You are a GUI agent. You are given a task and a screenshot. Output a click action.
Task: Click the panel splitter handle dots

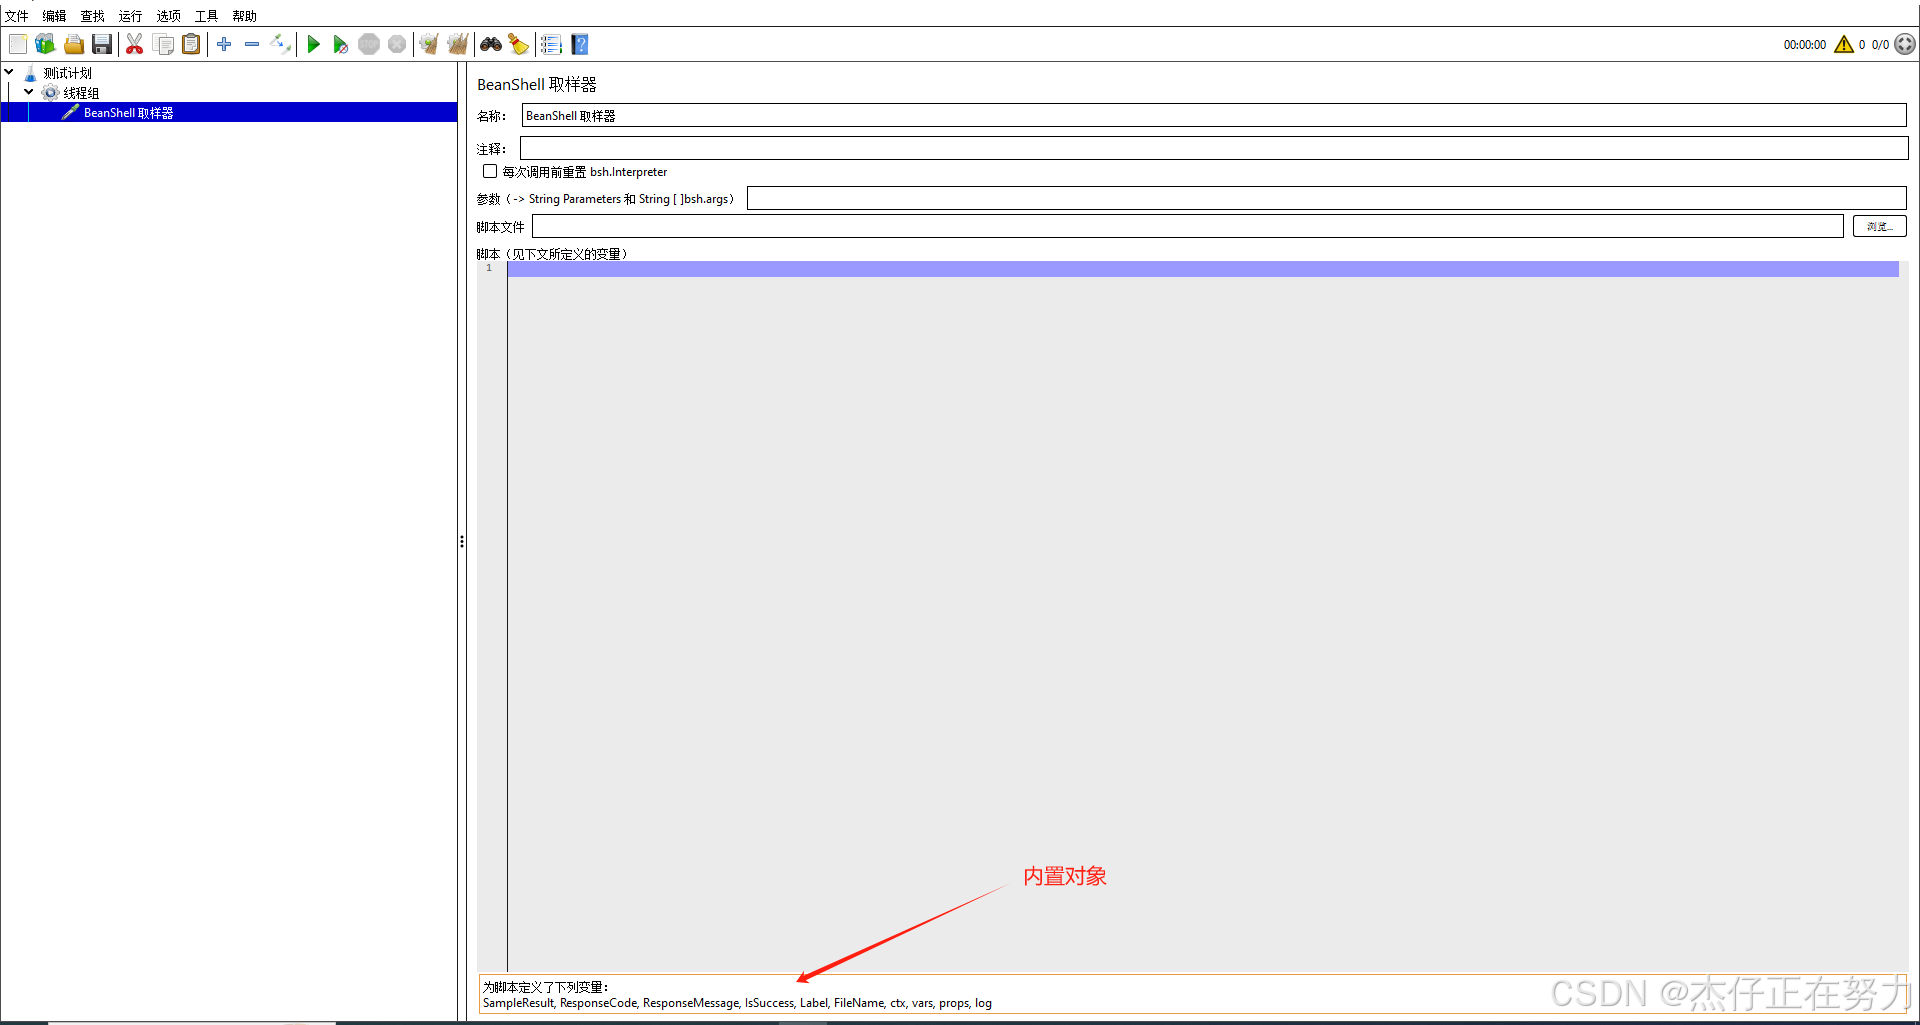(x=462, y=541)
